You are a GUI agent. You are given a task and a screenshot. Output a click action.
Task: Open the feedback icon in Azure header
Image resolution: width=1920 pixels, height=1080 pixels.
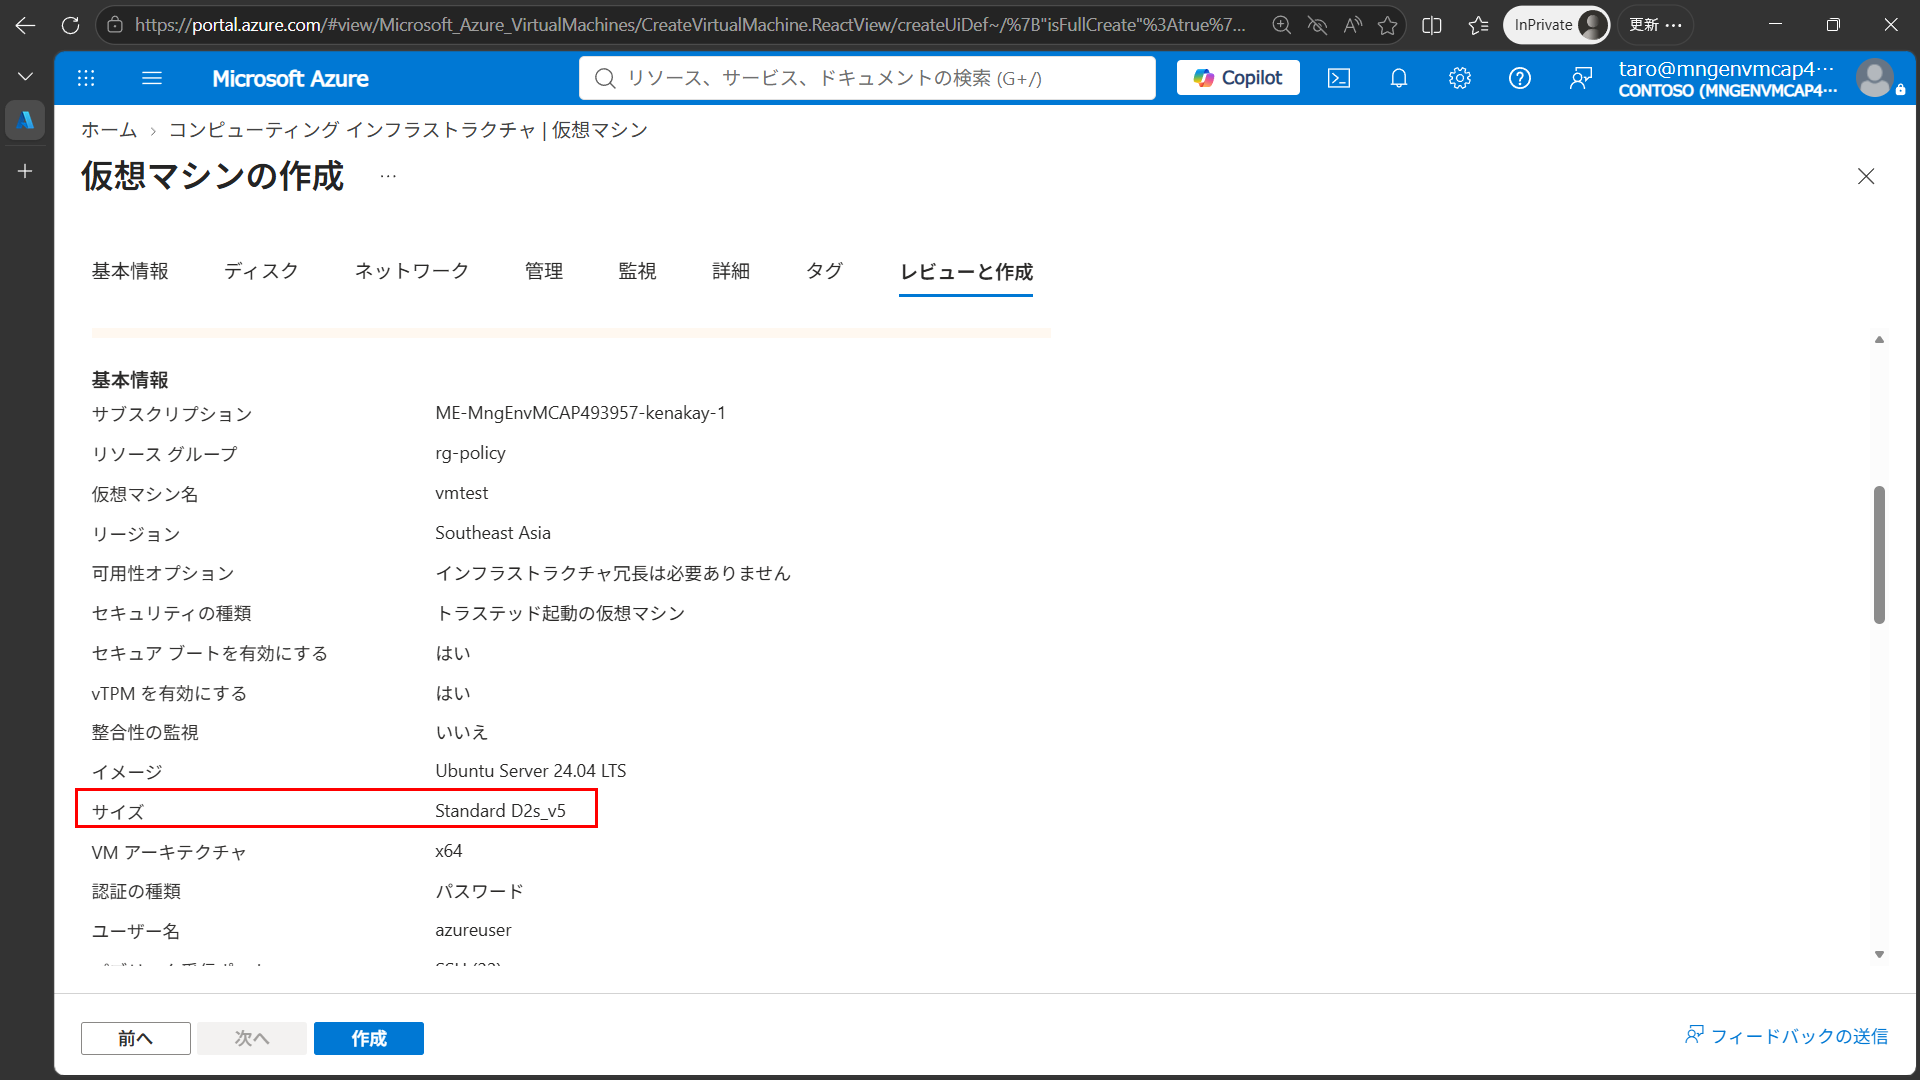coord(1580,78)
